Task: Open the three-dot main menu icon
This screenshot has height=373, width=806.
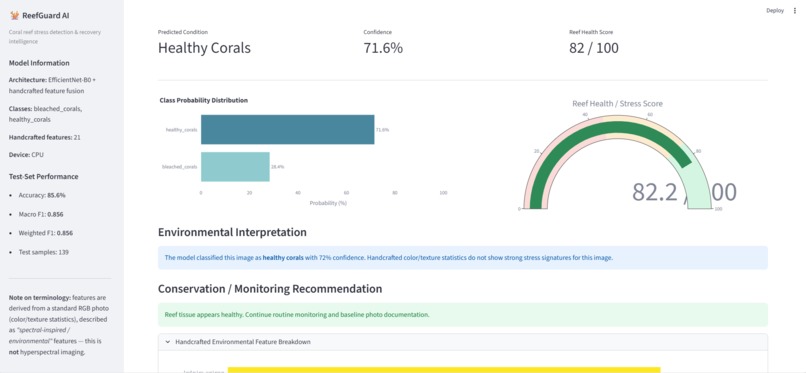Action: pyautogui.click(x=795, y=10)
